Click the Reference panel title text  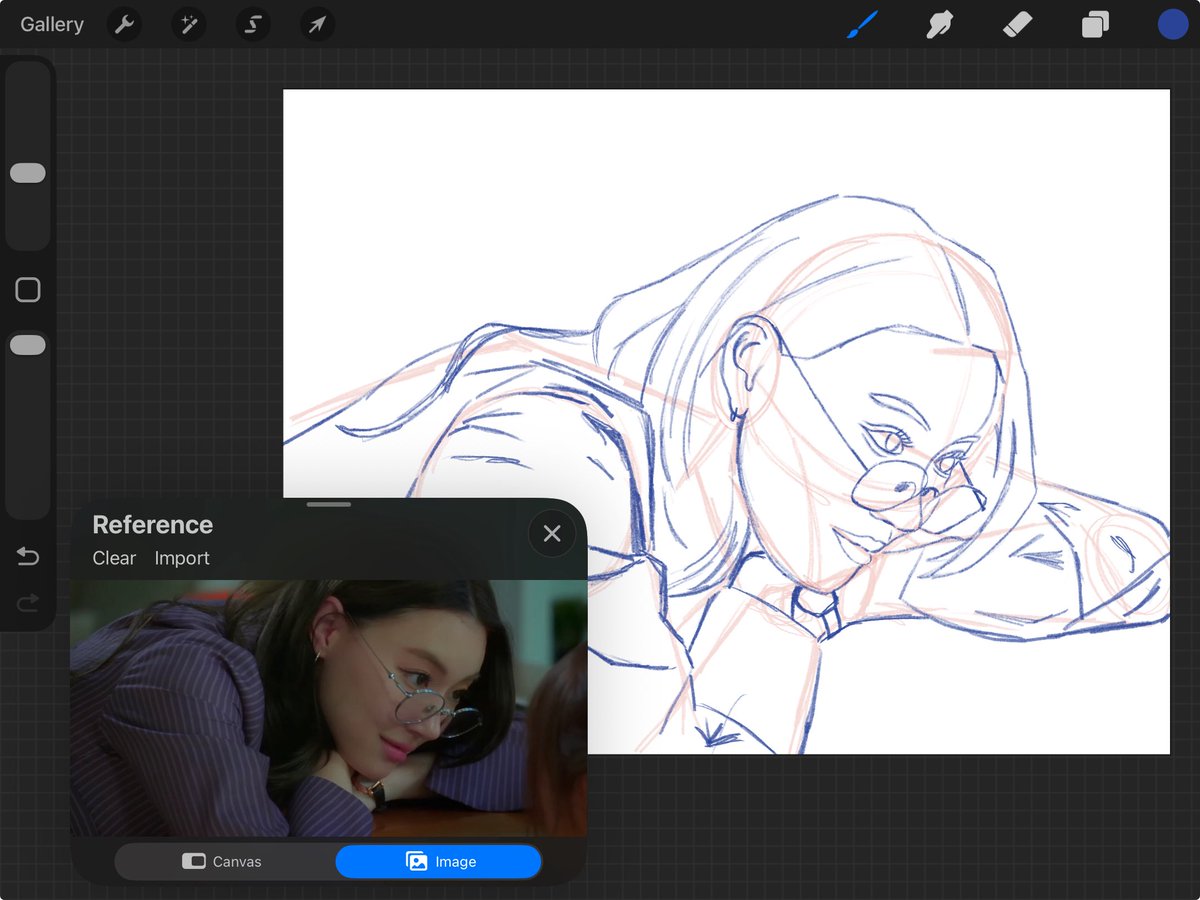click(152, 525)
